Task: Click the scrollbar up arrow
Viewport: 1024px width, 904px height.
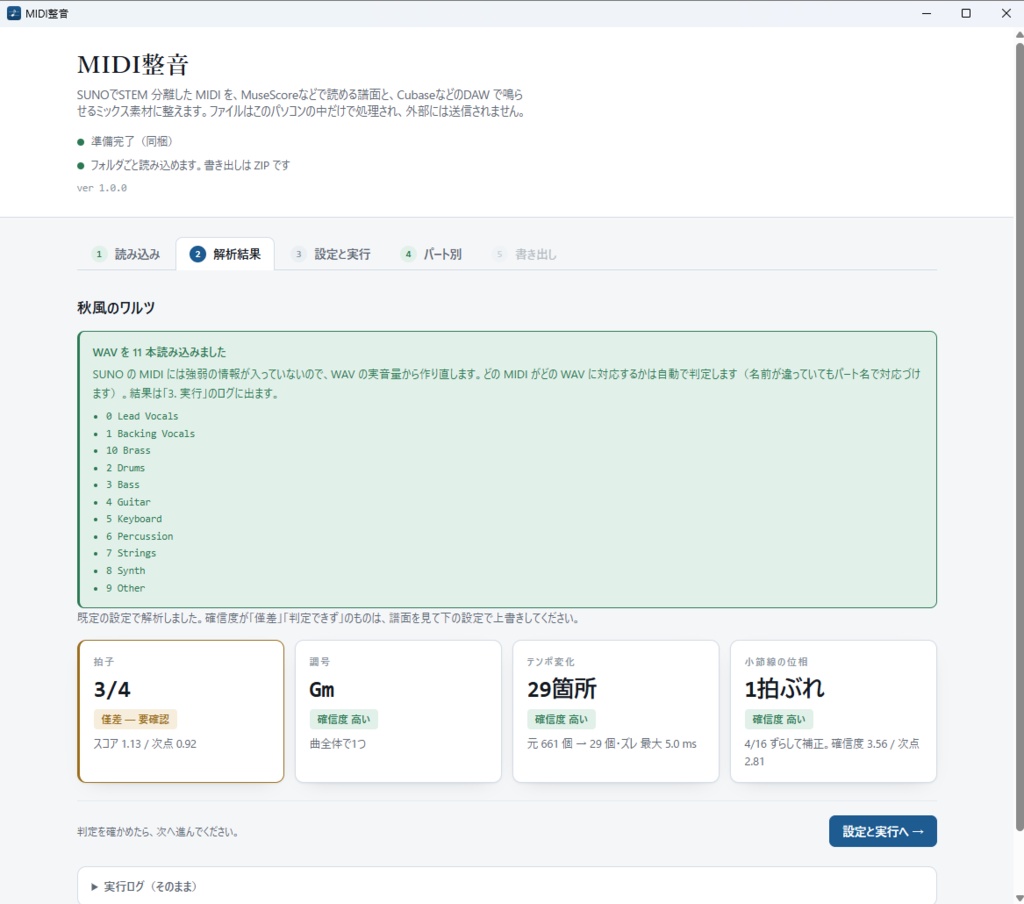Action: point(1019,34)
